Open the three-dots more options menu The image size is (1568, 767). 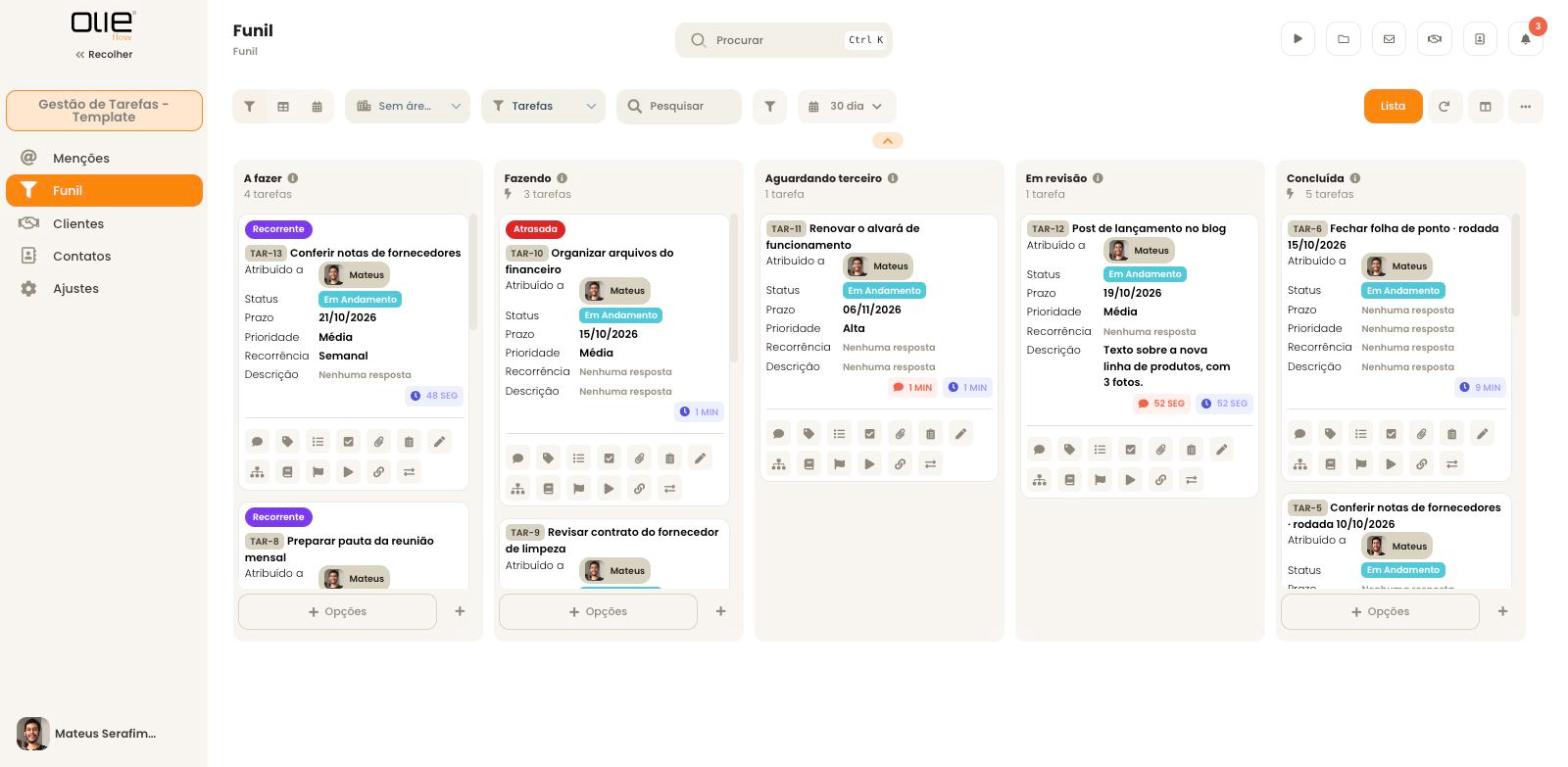tap(1526, 106)
